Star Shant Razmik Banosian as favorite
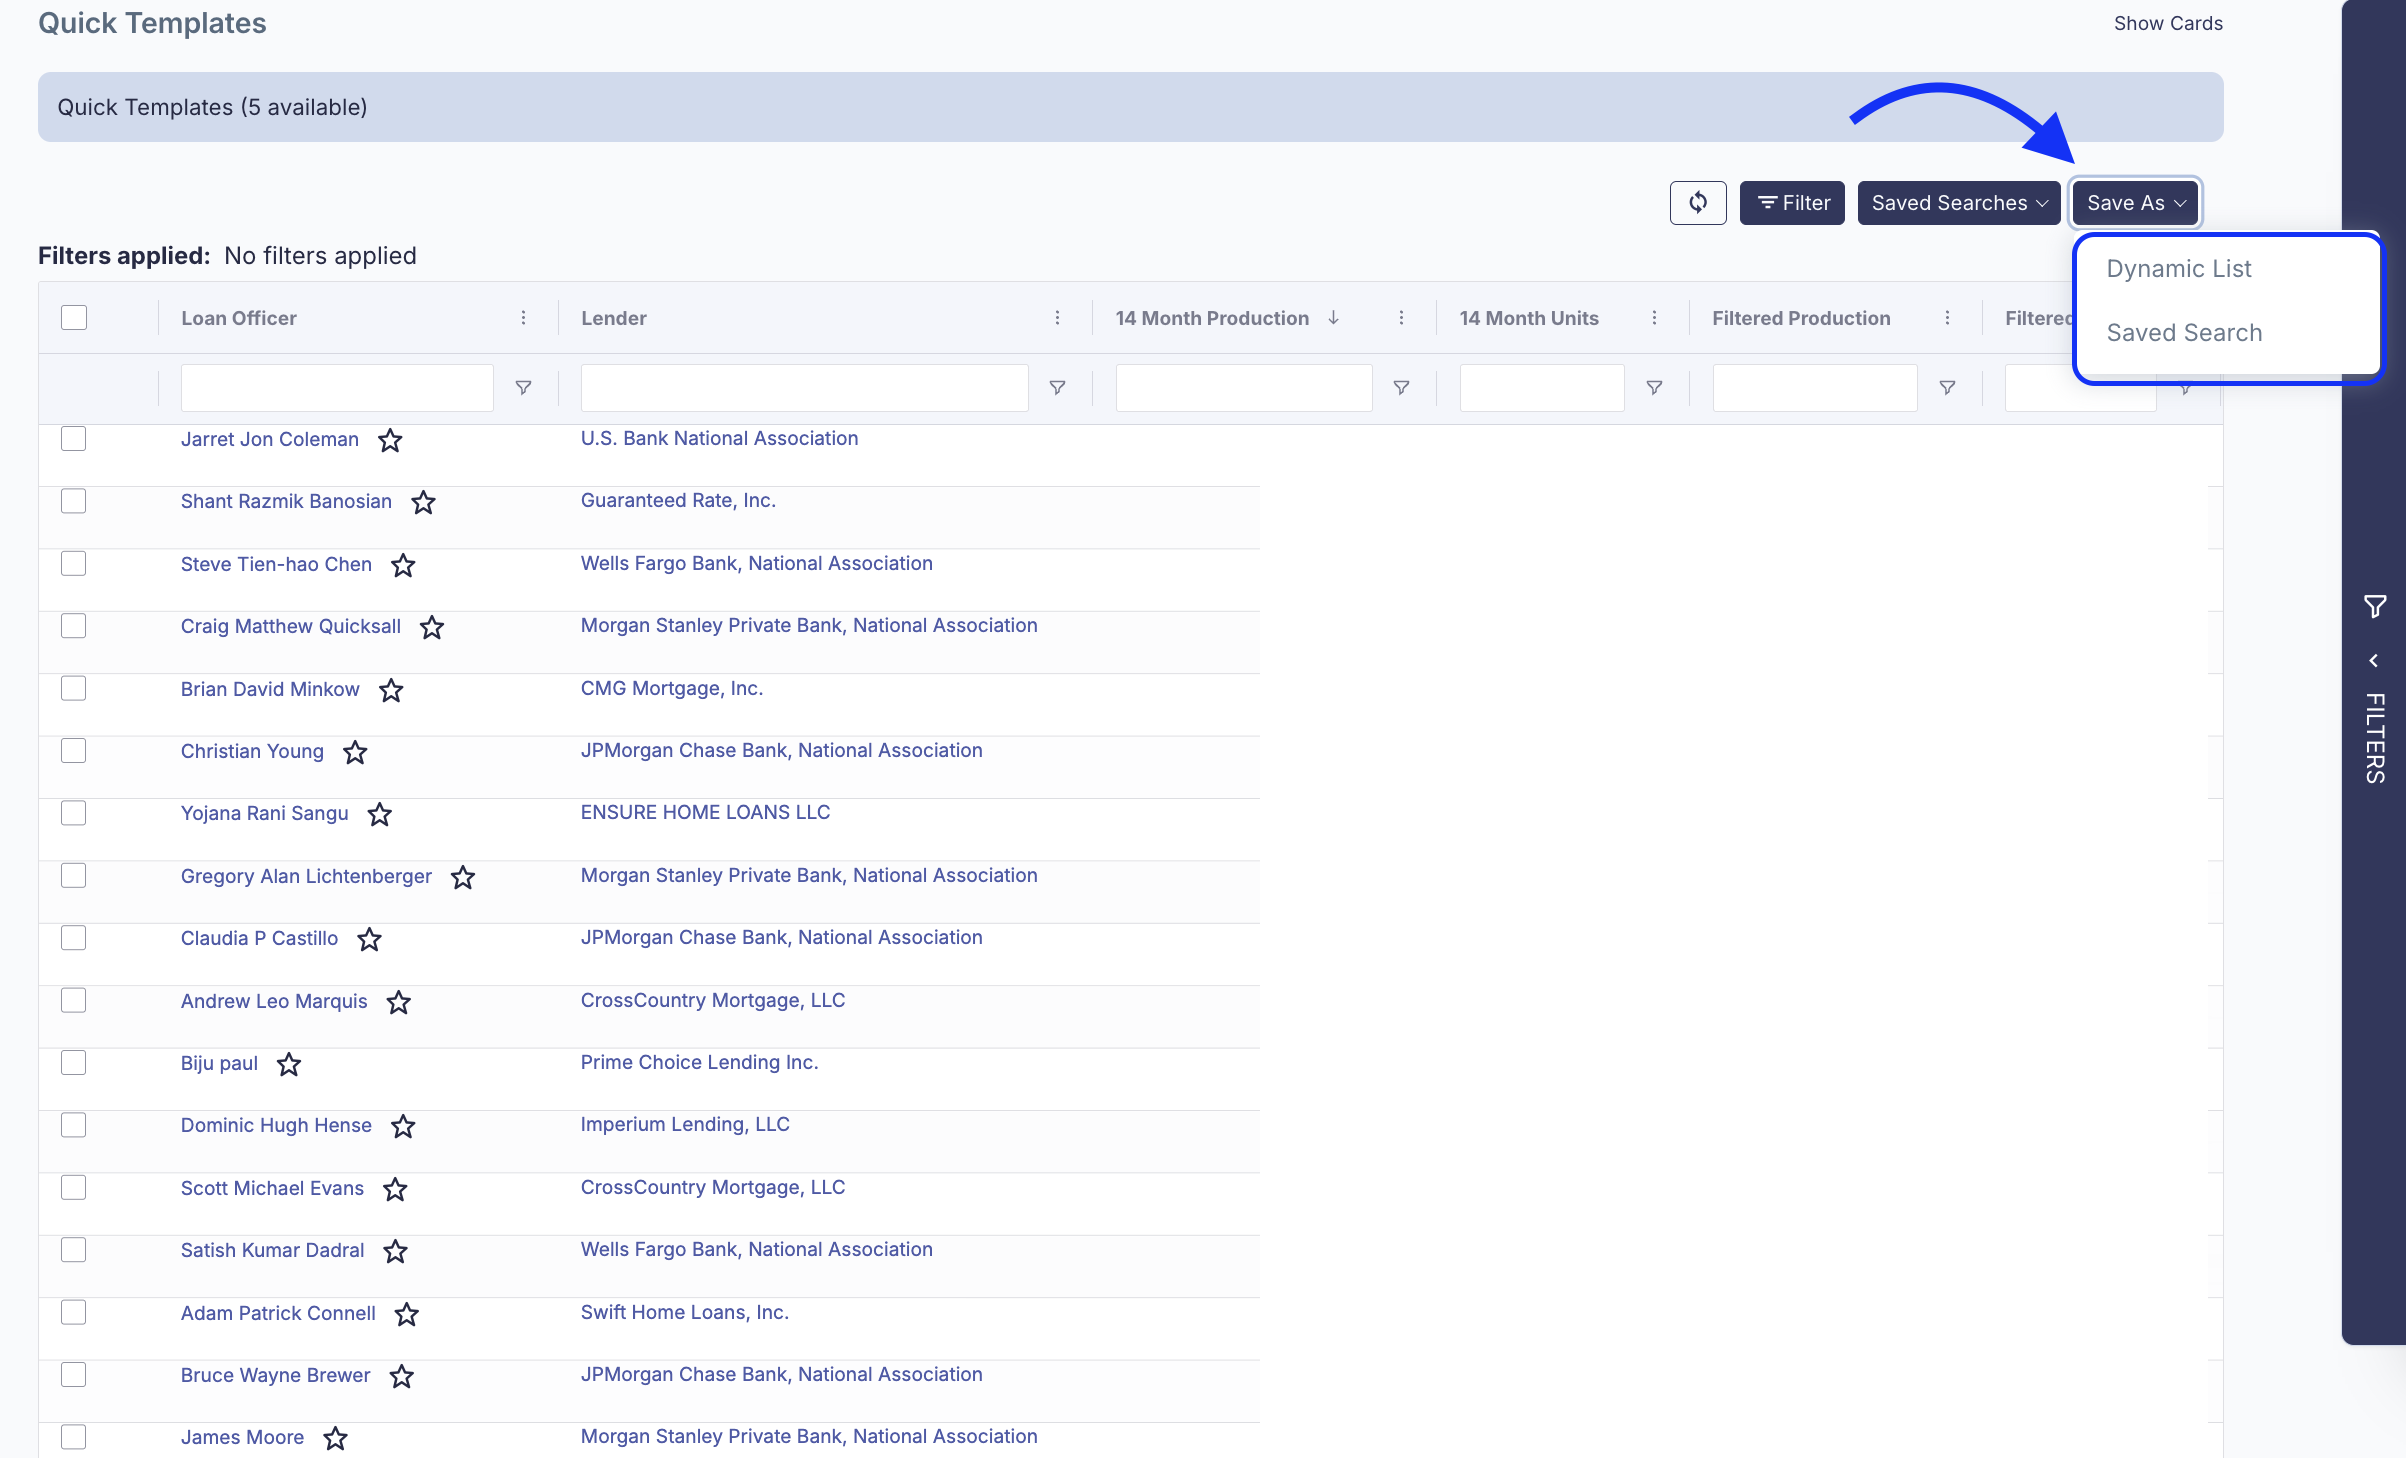 pyautogui.click(x=423, y=502)
